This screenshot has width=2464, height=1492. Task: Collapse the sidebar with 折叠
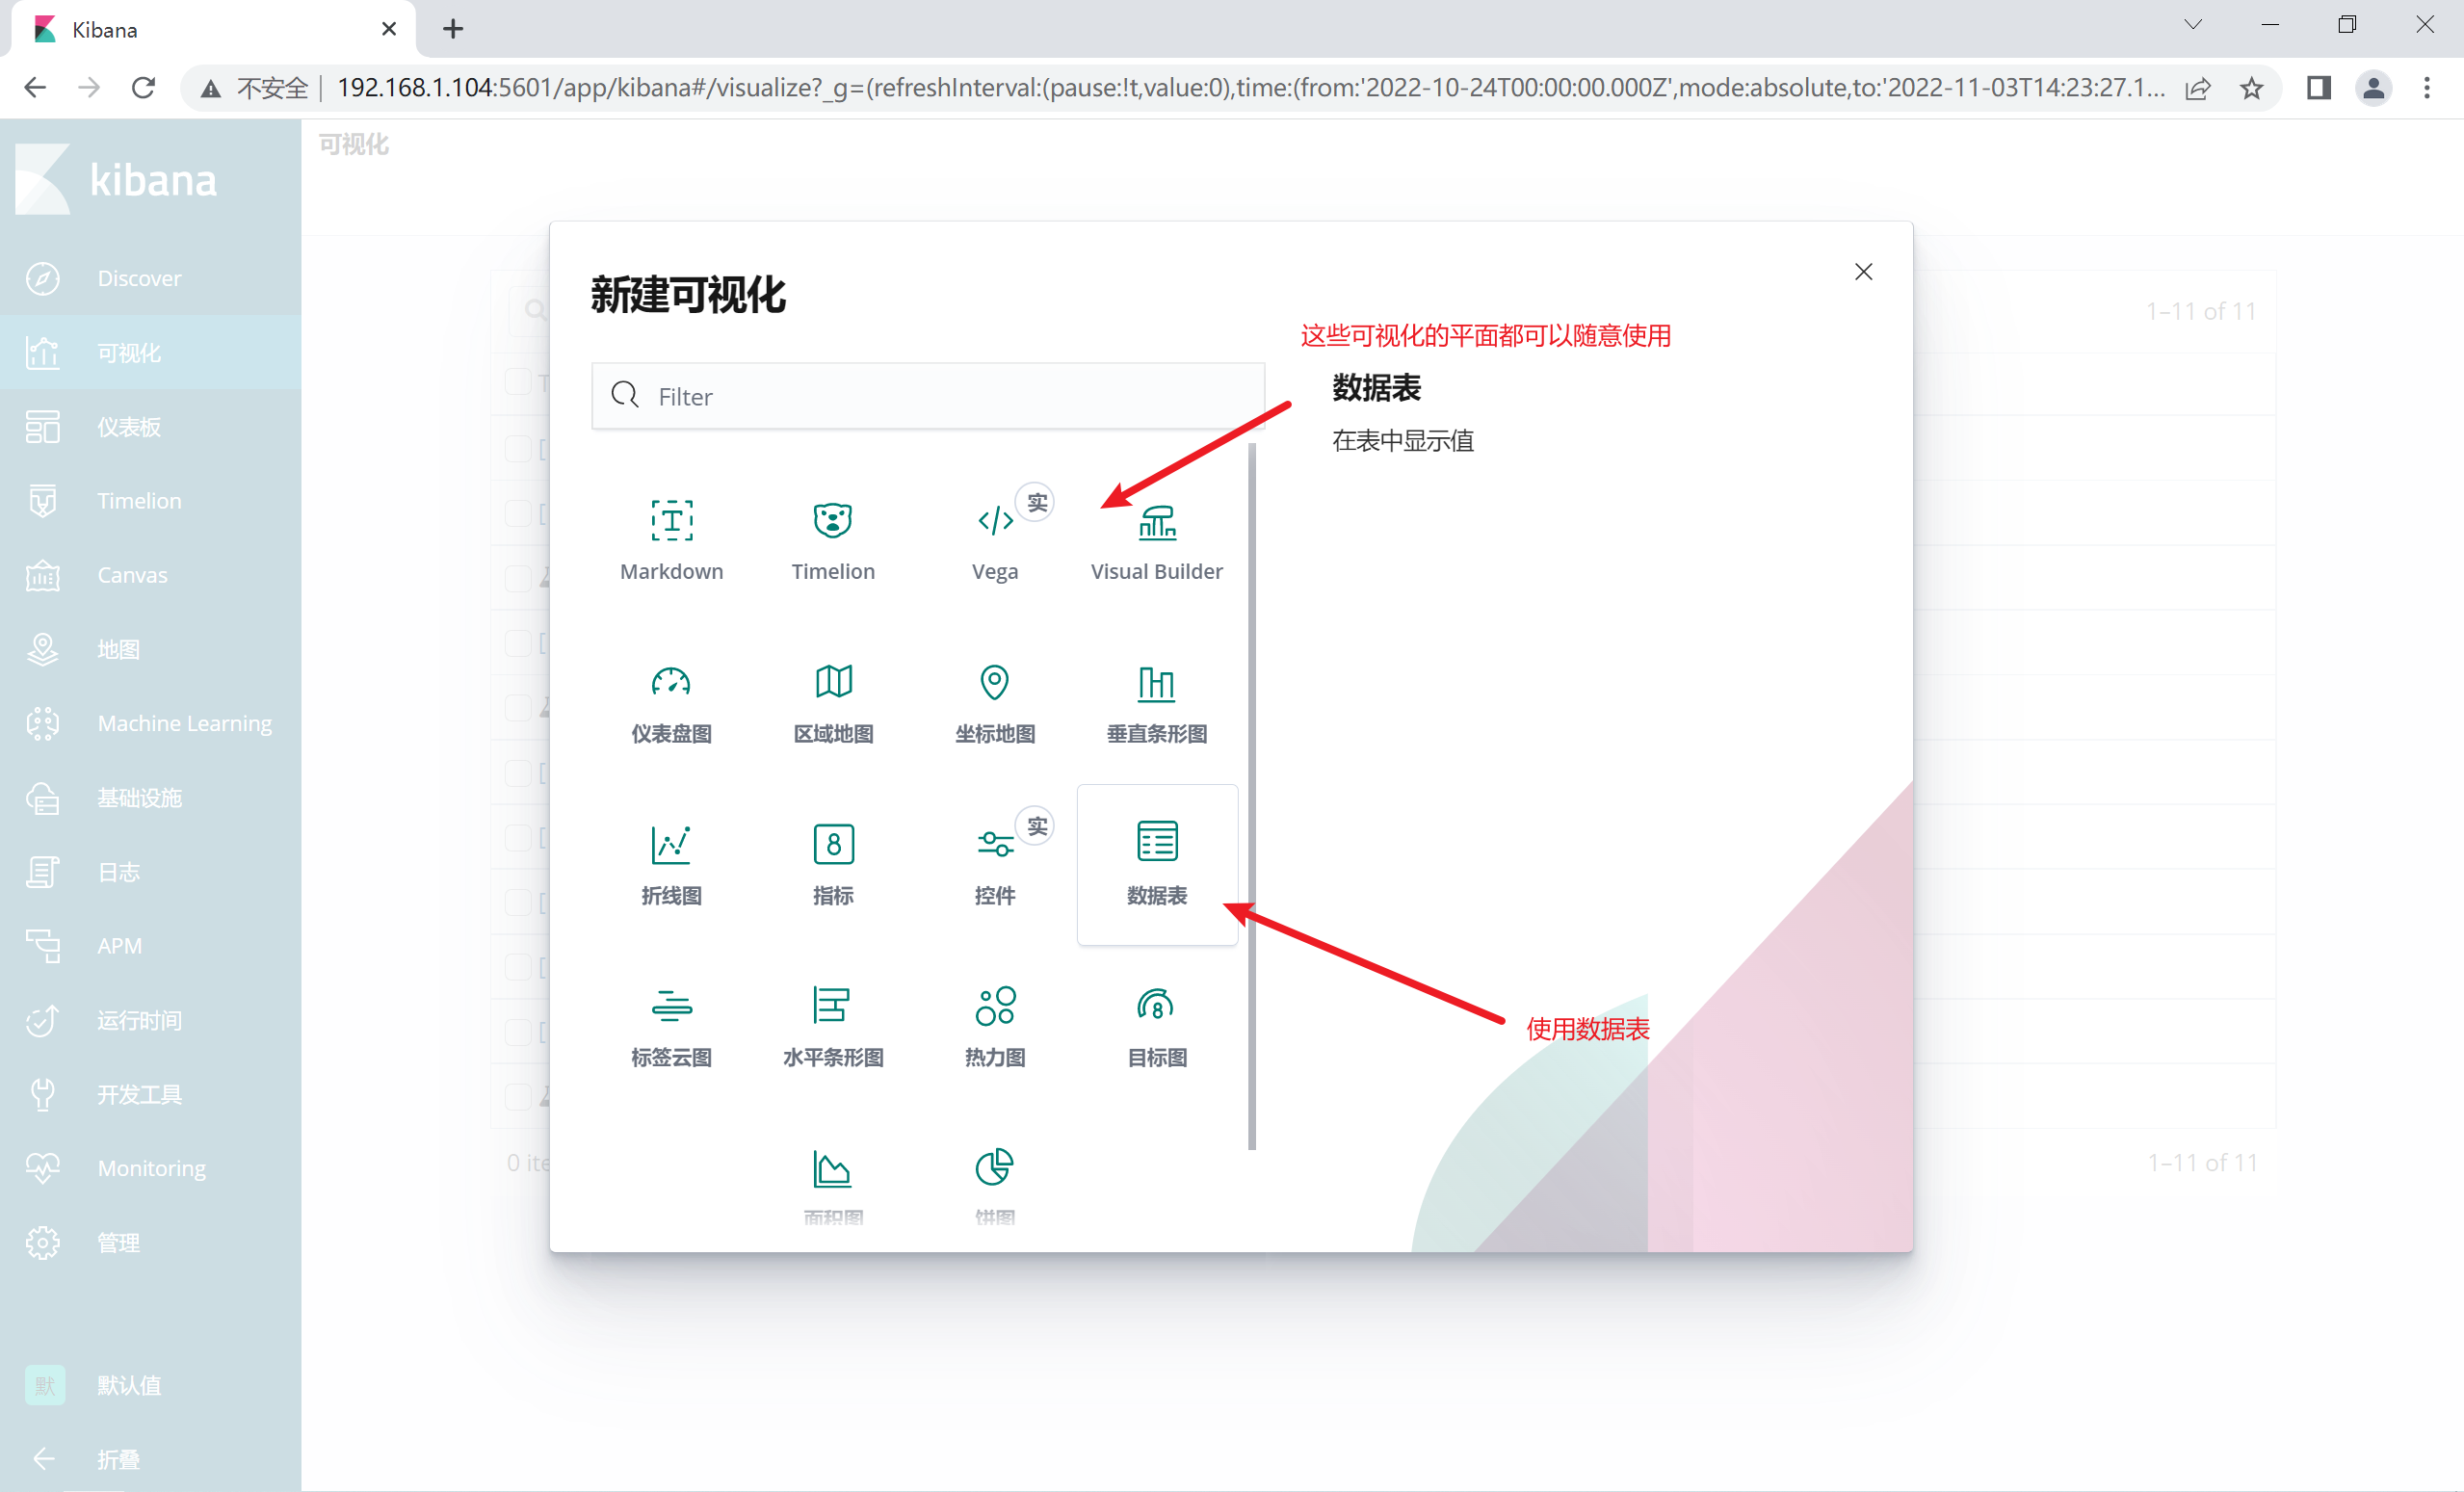tap(150, 1459)
